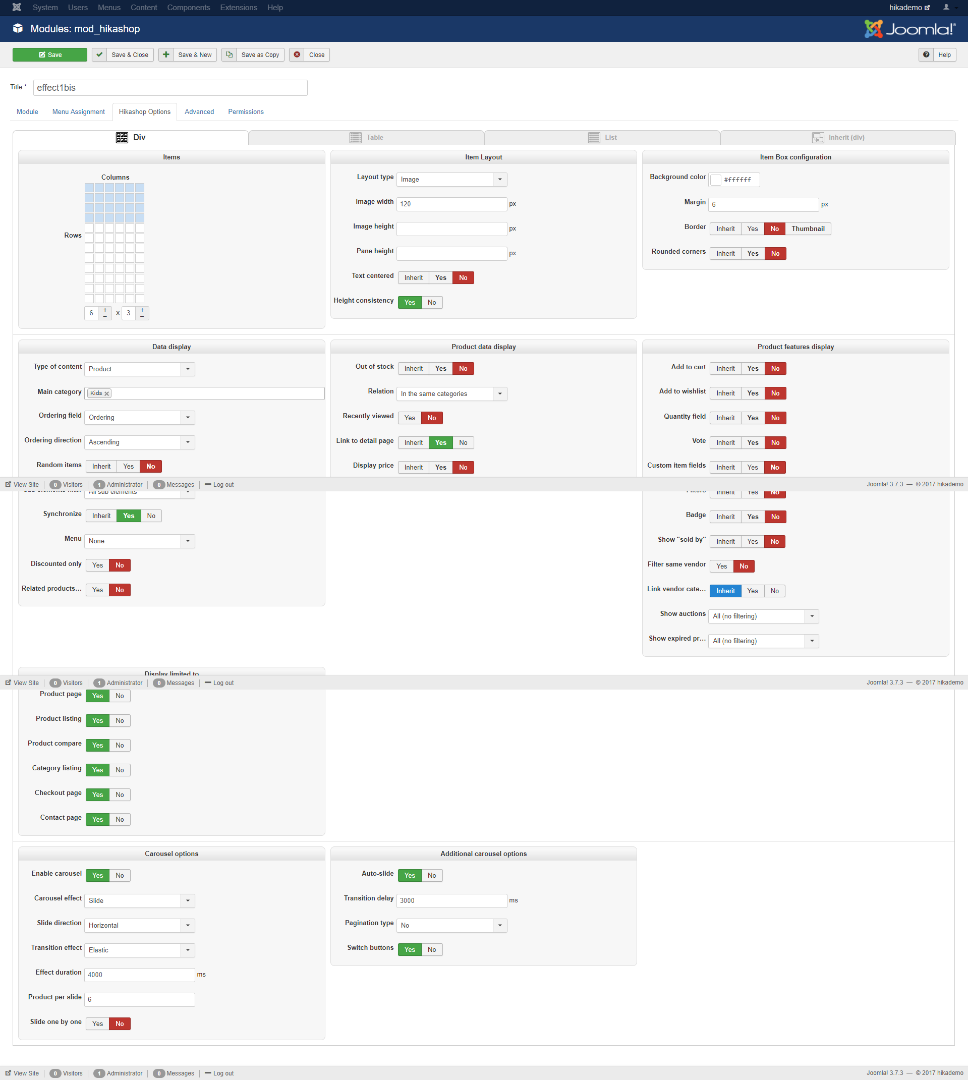Image resolution: width=968 pixels, height=1080 pixels.
Task: Open Menus menu
Action: click(x=109, y=8)
